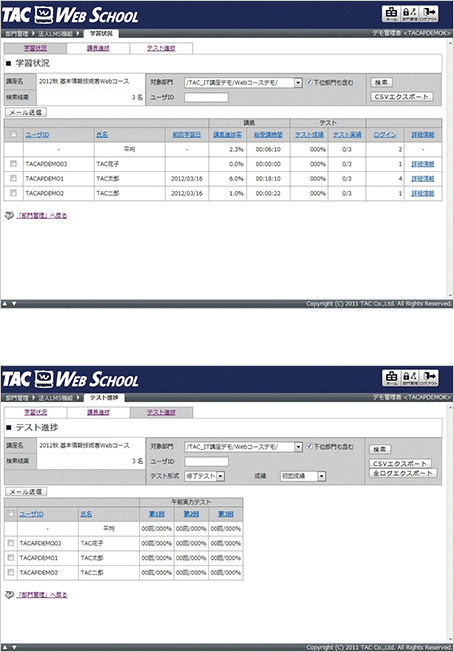Screen dimensions: 454x652
Task: Expand the 対象部門 dropdown on 学習状況 screen
Action: [x=298, y=82]
